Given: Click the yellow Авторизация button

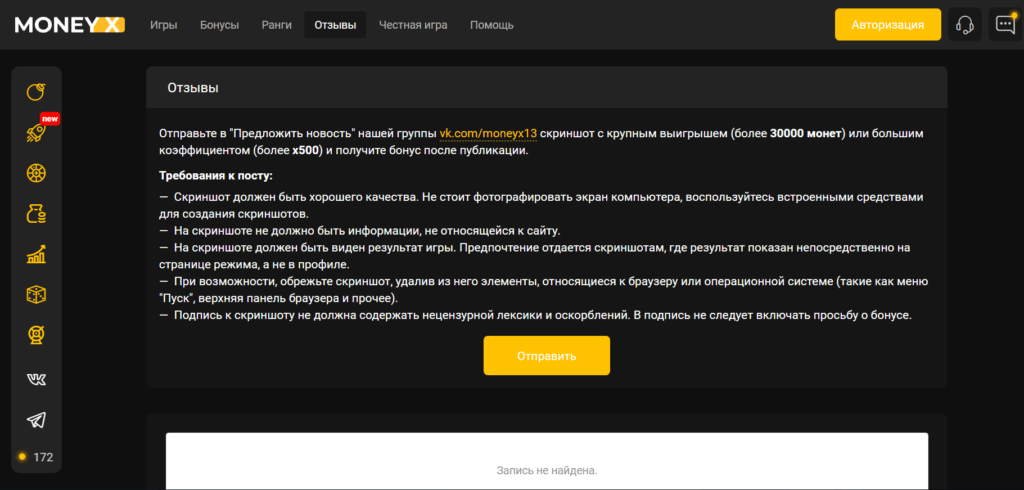Looking at the screenshot, I should coord(888,25).
